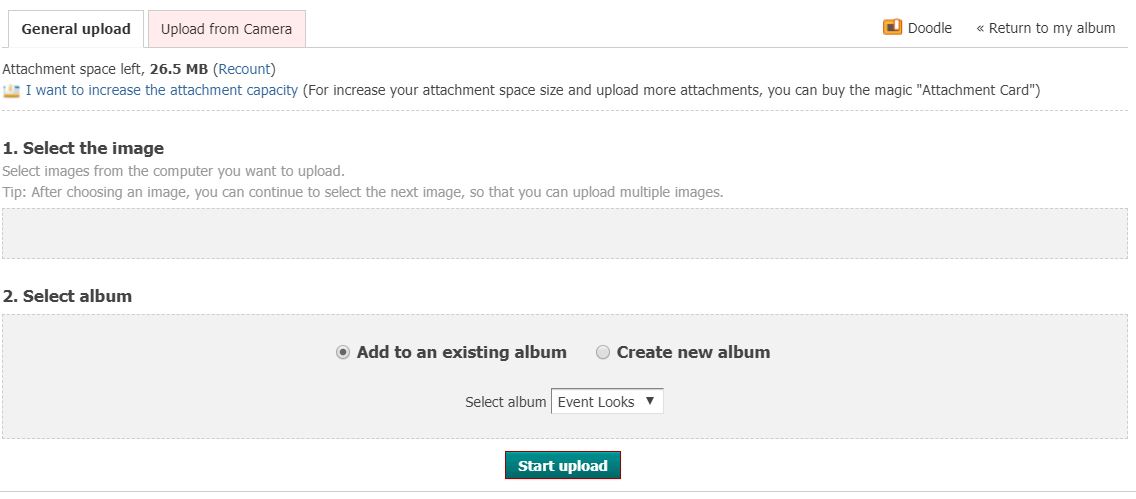Click the album dropdown arrow

[x=649, y=402]
